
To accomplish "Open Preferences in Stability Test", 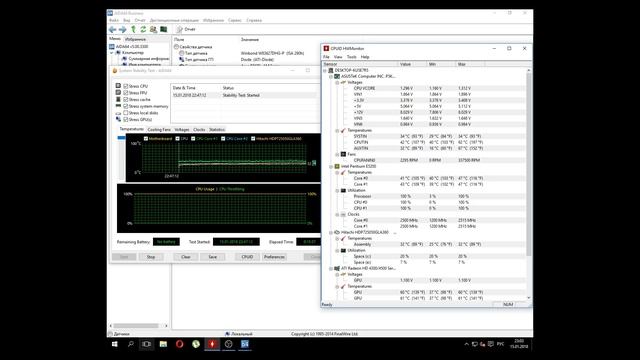I will (274, 257).
